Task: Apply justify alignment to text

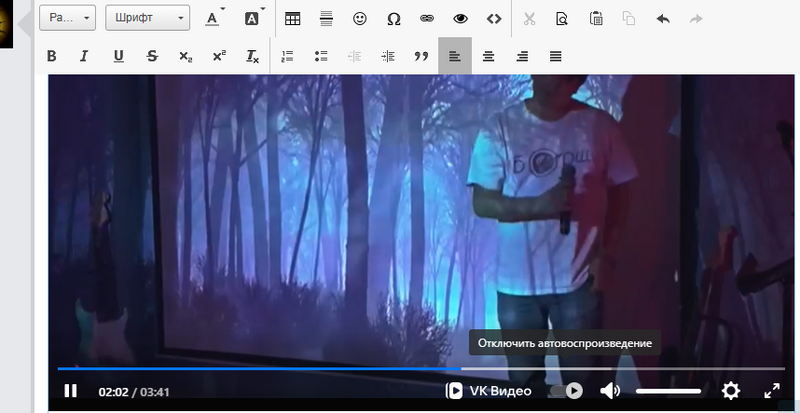Action: tap(555, 56)
